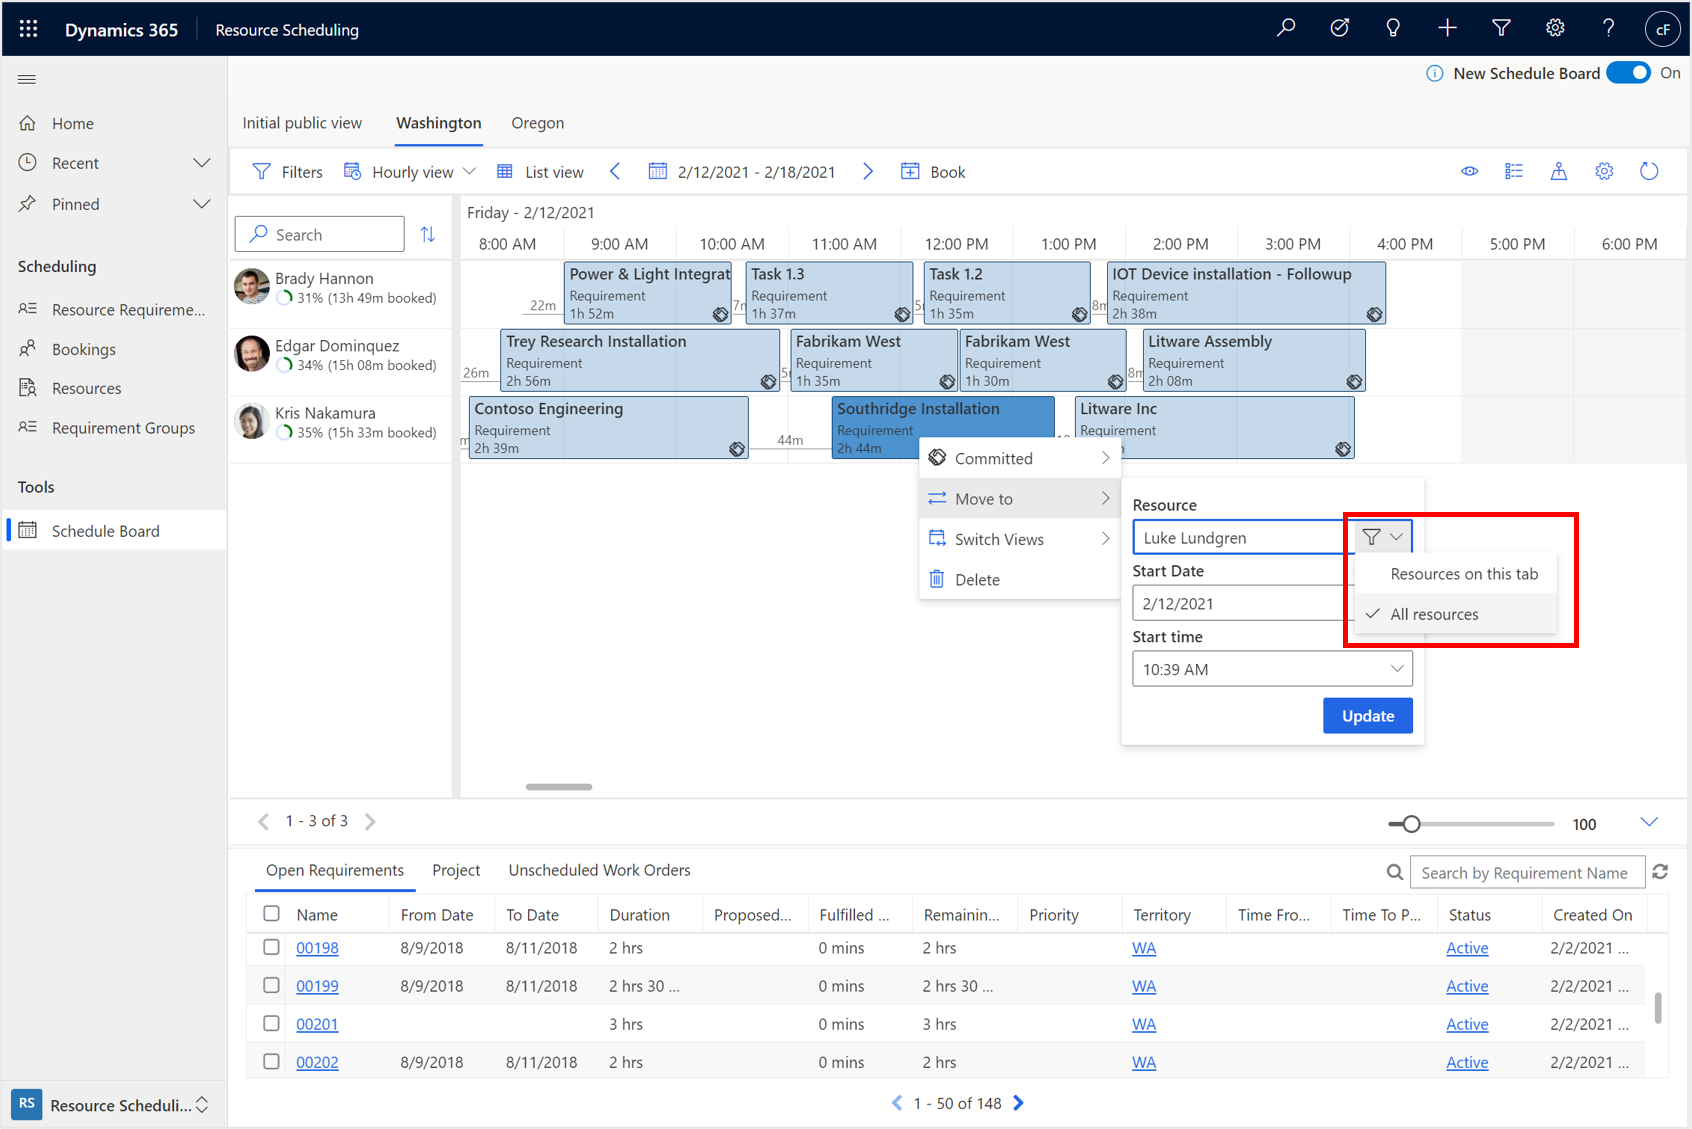The height and width of the screenshot is (1129, 1692).
Task: Select the All resources option
Action: pyautogui.click(x=1457, y=614)
